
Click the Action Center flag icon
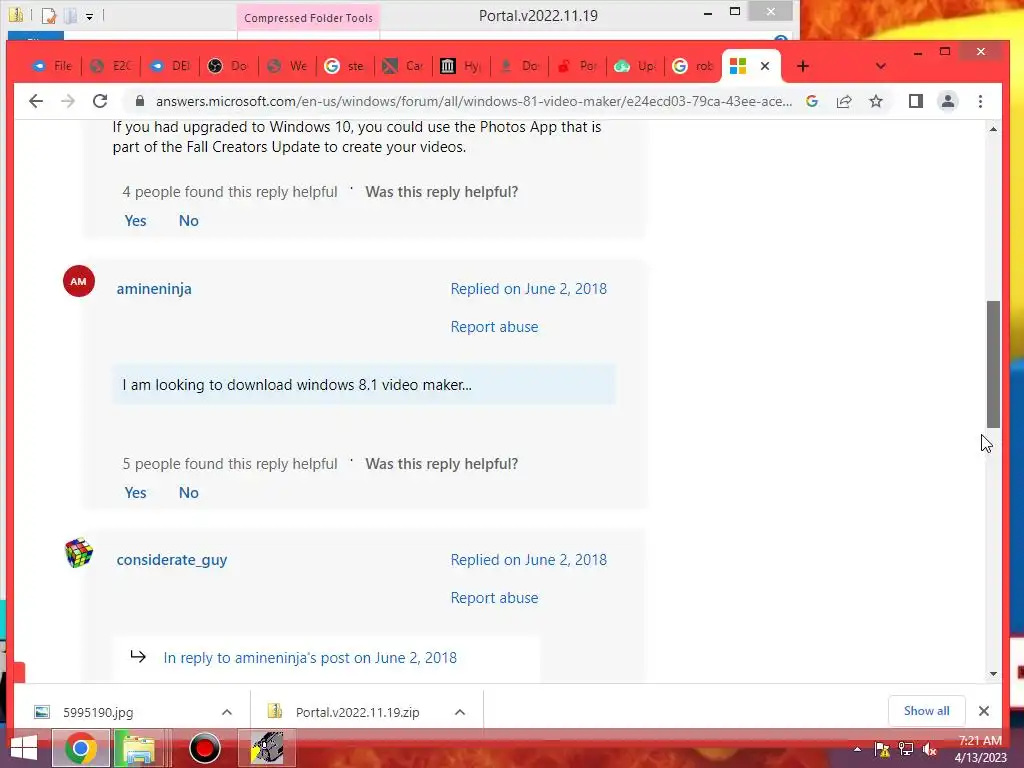882,749
